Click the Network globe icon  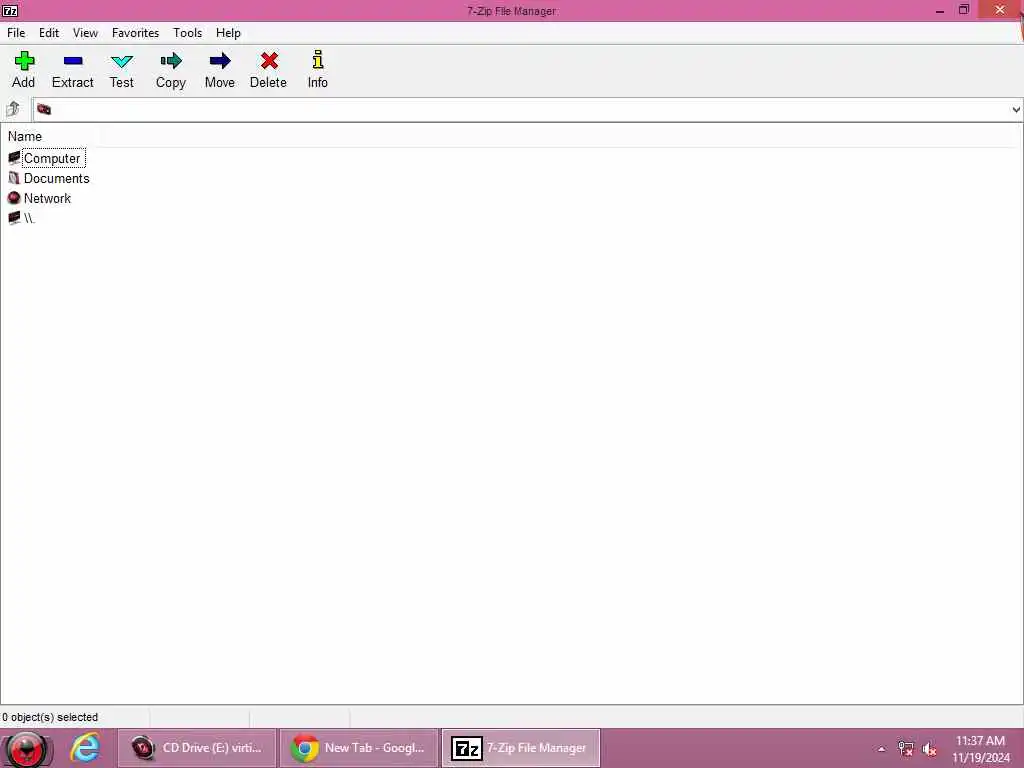tap(14, 198)
